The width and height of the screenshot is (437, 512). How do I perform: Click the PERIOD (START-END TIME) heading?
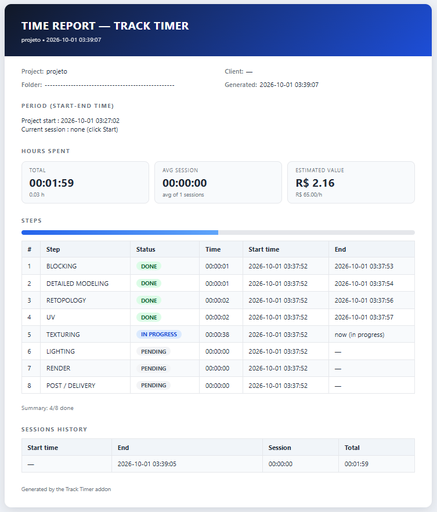pyautogui.click(x=68, y=106)
